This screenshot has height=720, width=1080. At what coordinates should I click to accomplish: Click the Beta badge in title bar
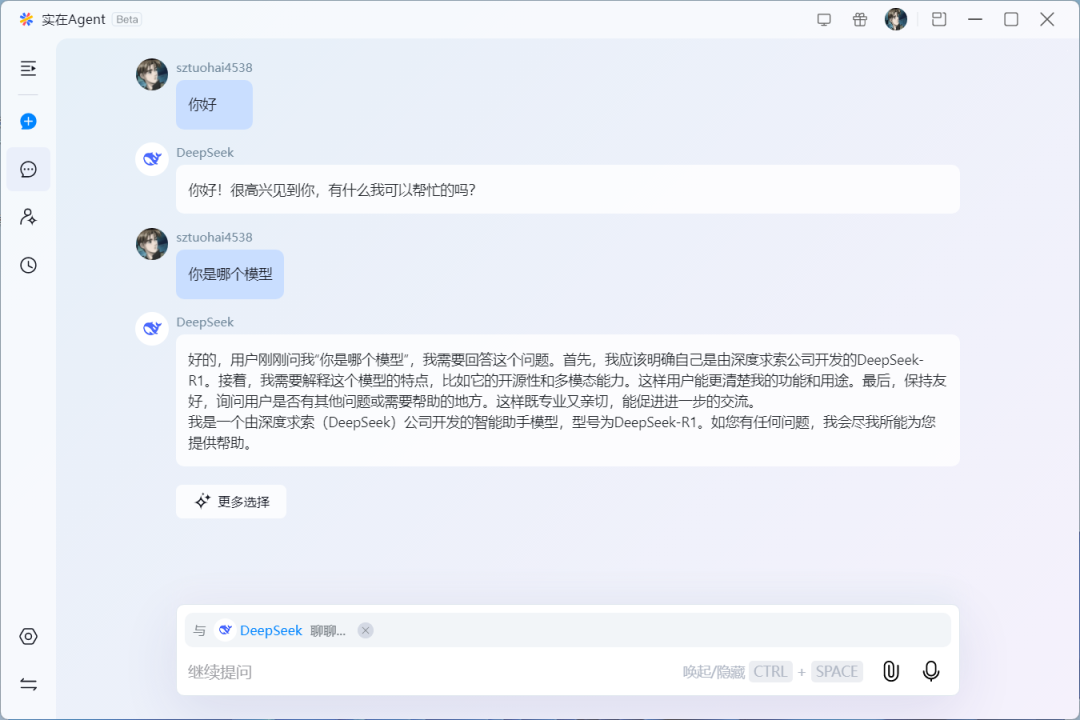coord(127,19)
